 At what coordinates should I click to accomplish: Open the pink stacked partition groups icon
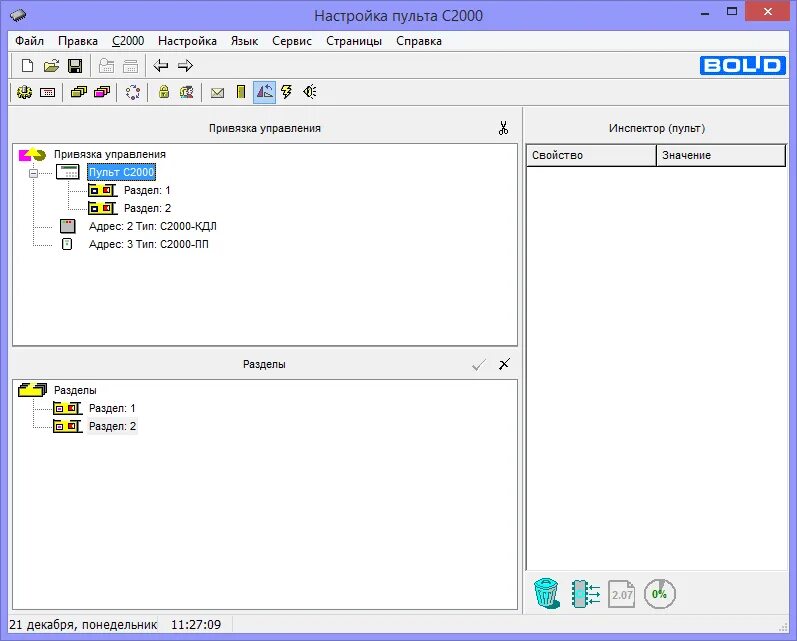coord(102,92)
